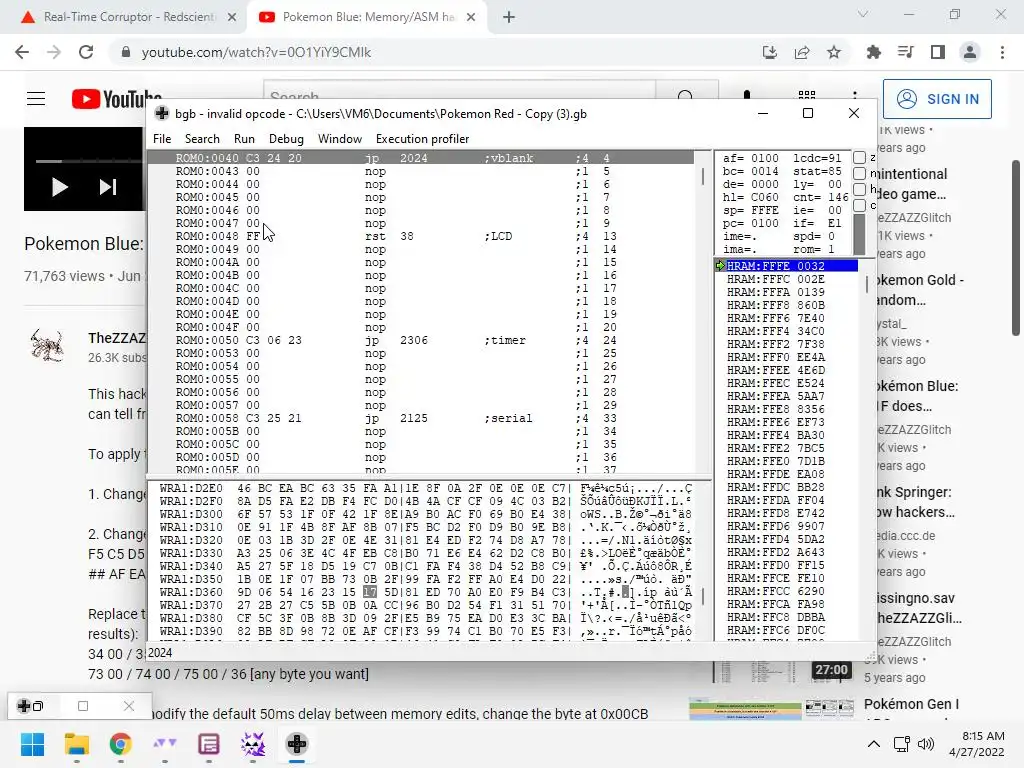Toggle the h flag checkbox
Viewport: 1024px width, 768px height.
pyautogui.click(x=859, y=189)
